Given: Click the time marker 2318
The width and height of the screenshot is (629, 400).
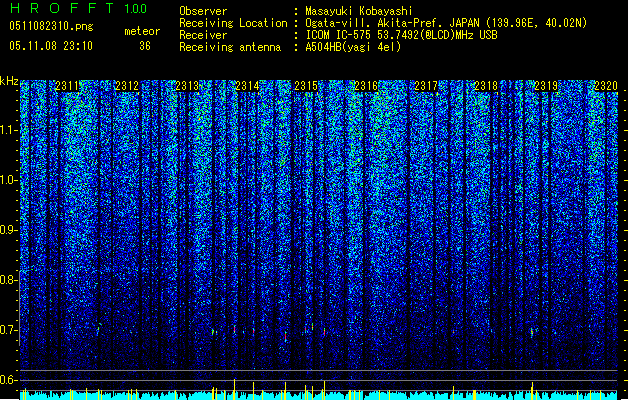Looking at the screenshot, I should point(486,86).
